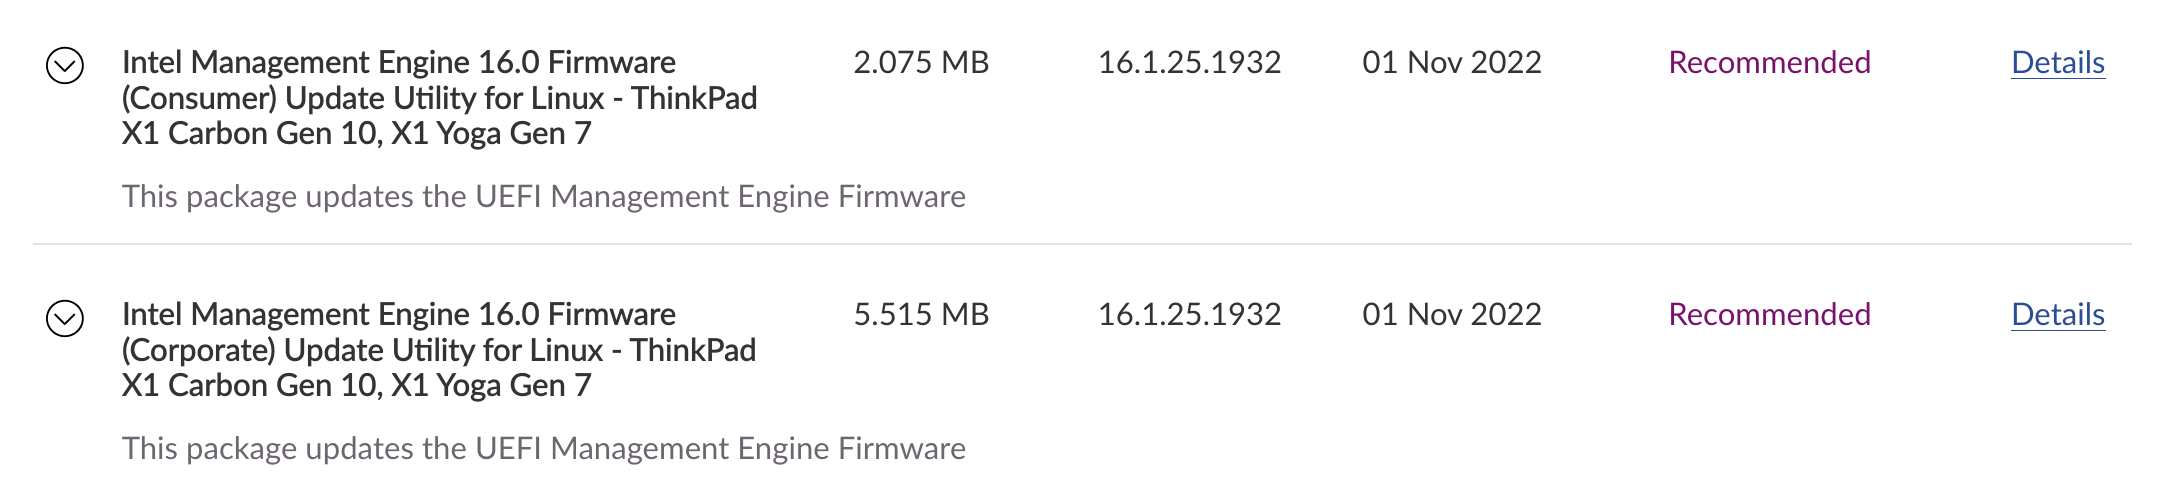Click the Consumer package UEFI description text

(543, 196)
